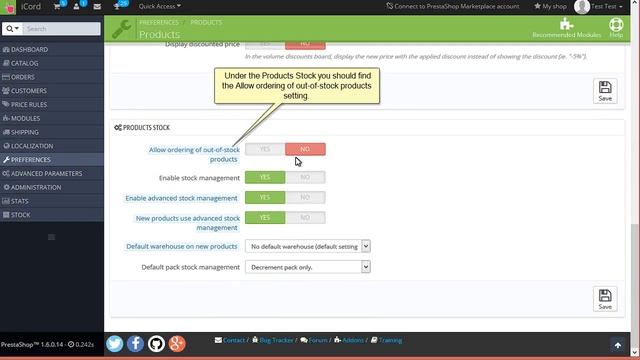The height and width of the screenshot is (360, 640).
Task: Open Modules in sidebar
Action: click(52, 118)
